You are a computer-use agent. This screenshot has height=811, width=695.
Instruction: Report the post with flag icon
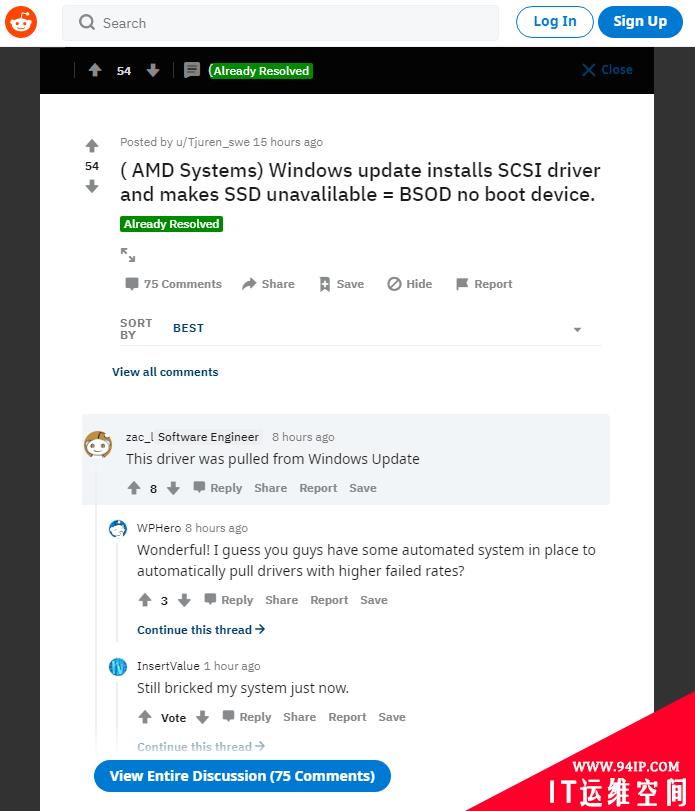pos(484,284)
